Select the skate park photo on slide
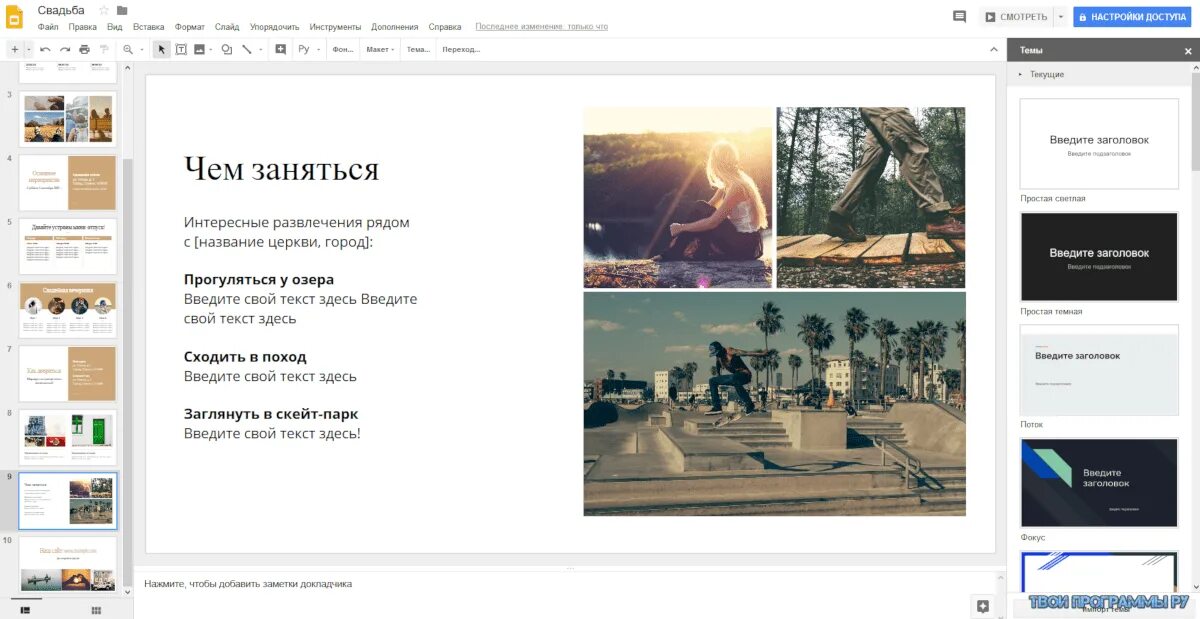 click(x=775, y=404)
